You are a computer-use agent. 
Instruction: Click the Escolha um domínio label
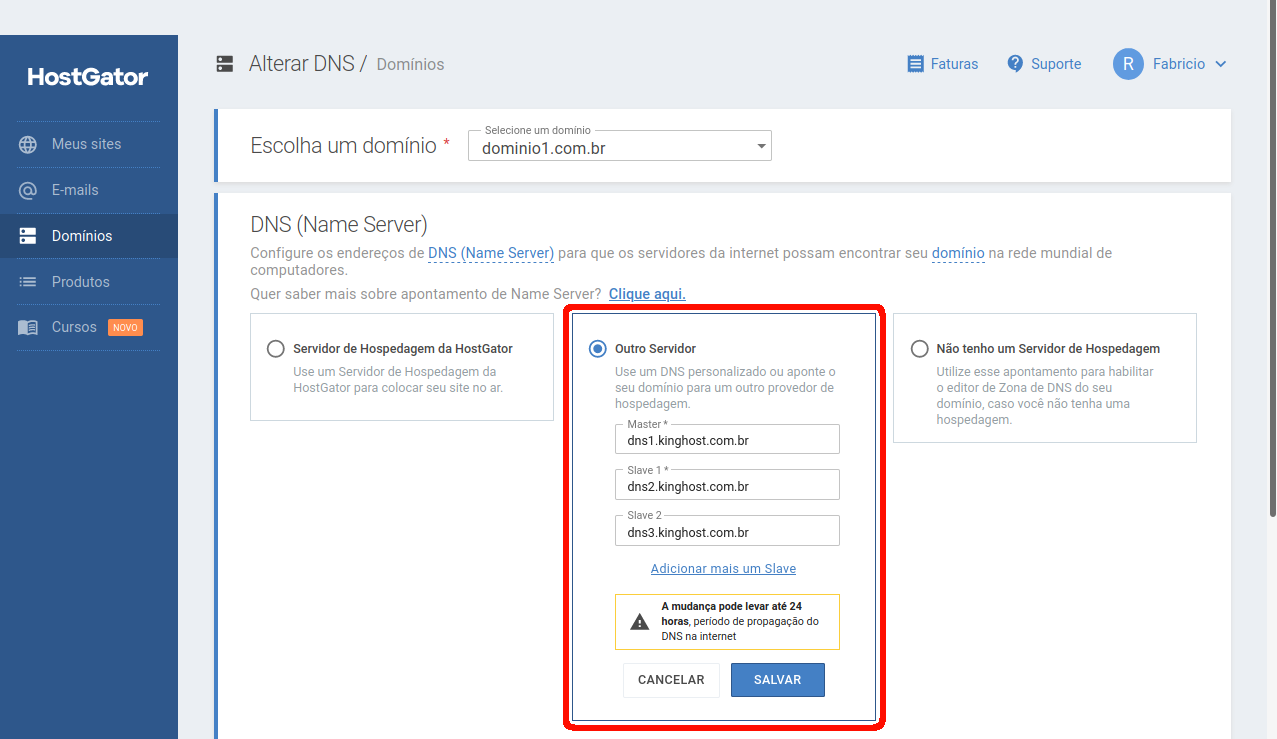(343, 145)
